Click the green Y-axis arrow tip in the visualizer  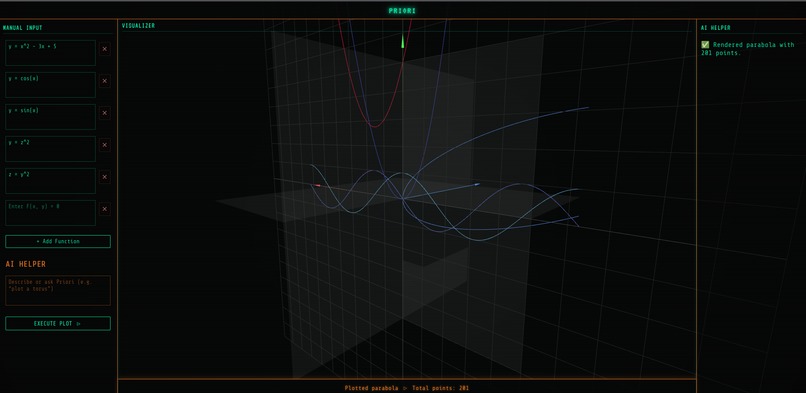coord(402,41)
